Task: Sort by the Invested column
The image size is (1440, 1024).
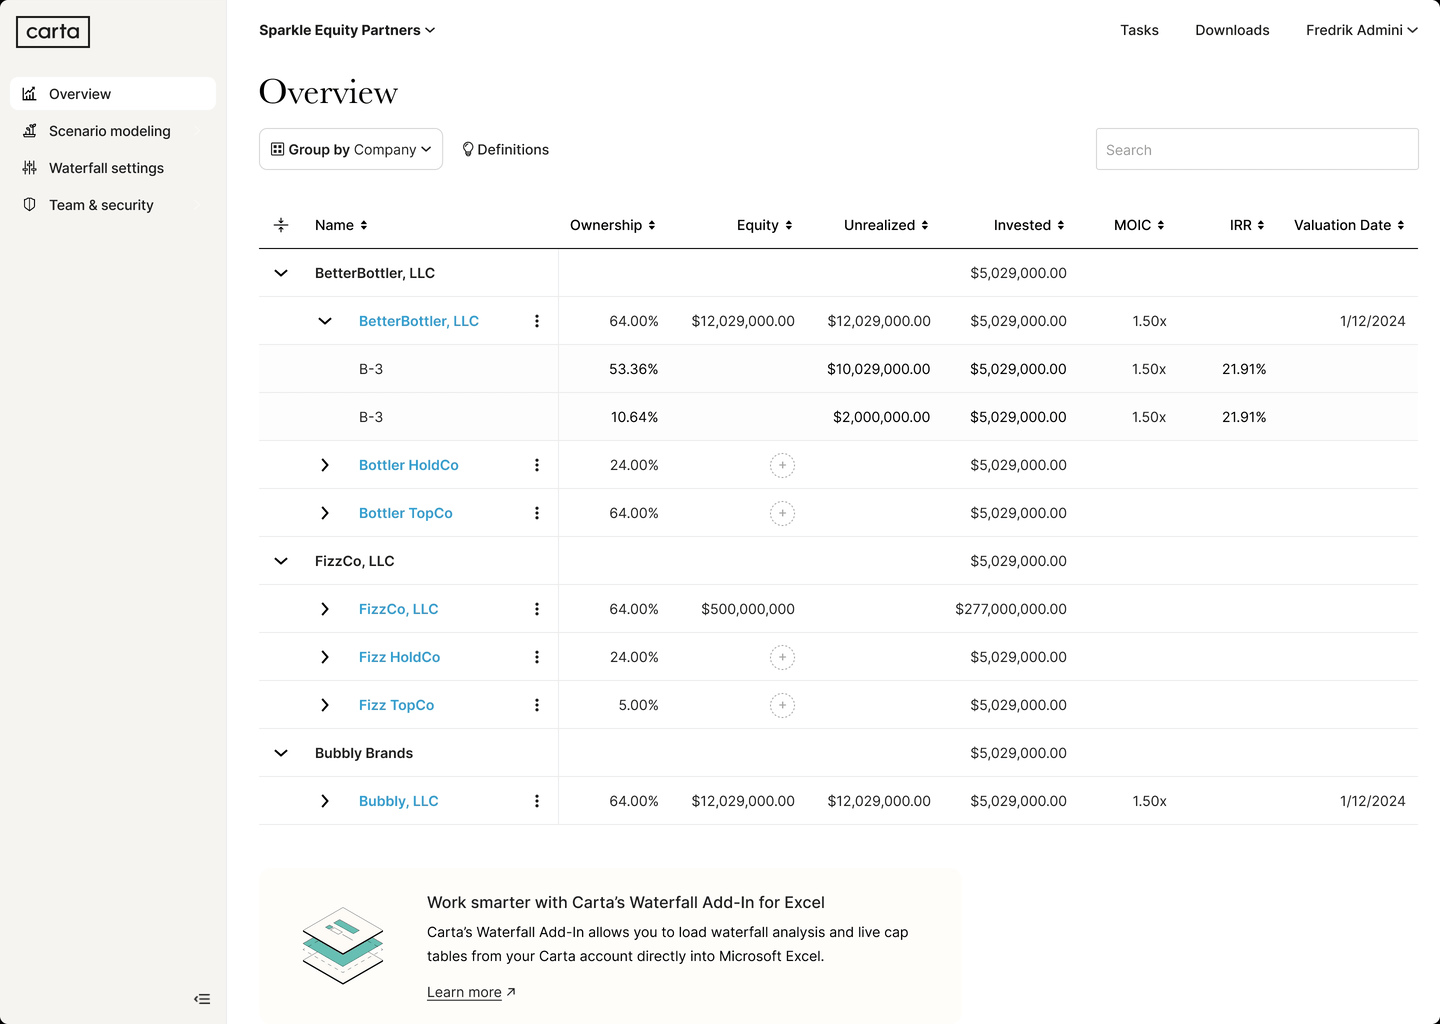Action: coord(1029,225)
